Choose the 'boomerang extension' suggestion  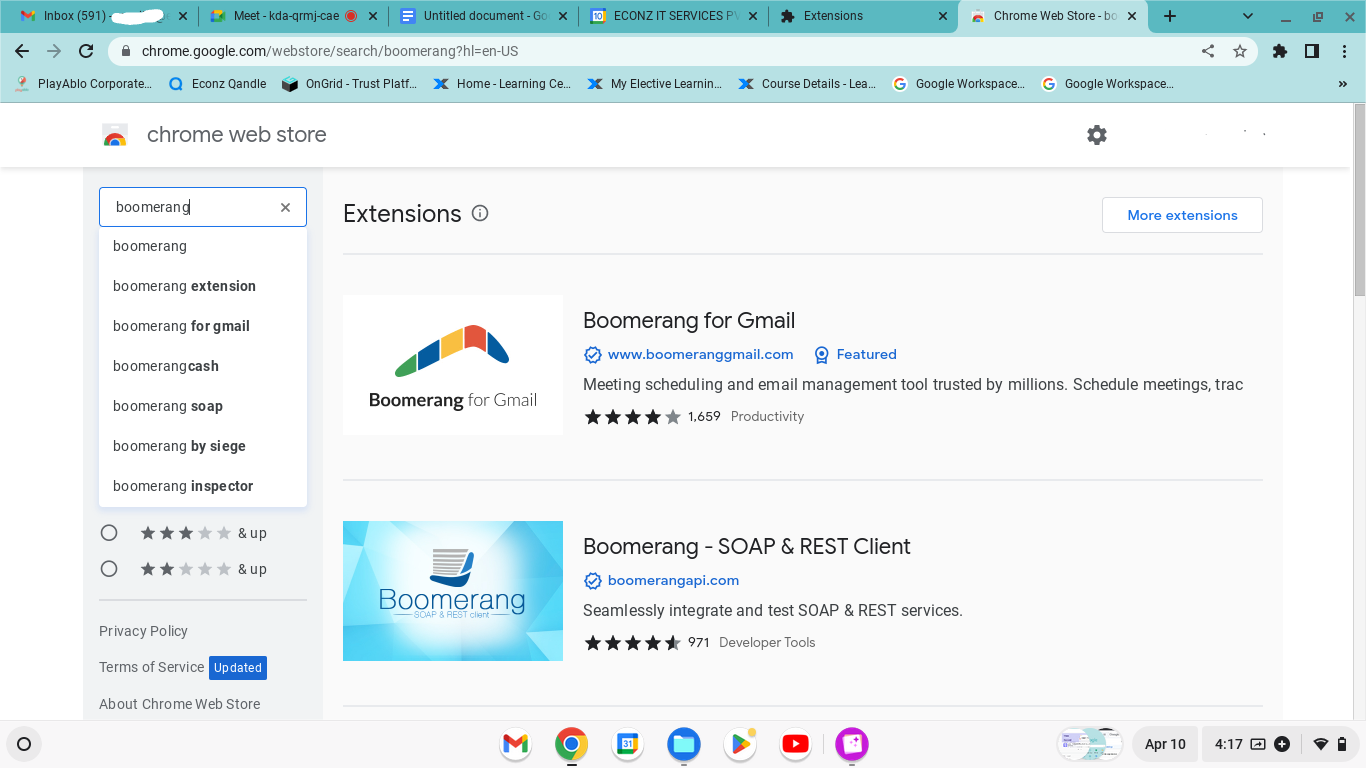pos(203,286)
